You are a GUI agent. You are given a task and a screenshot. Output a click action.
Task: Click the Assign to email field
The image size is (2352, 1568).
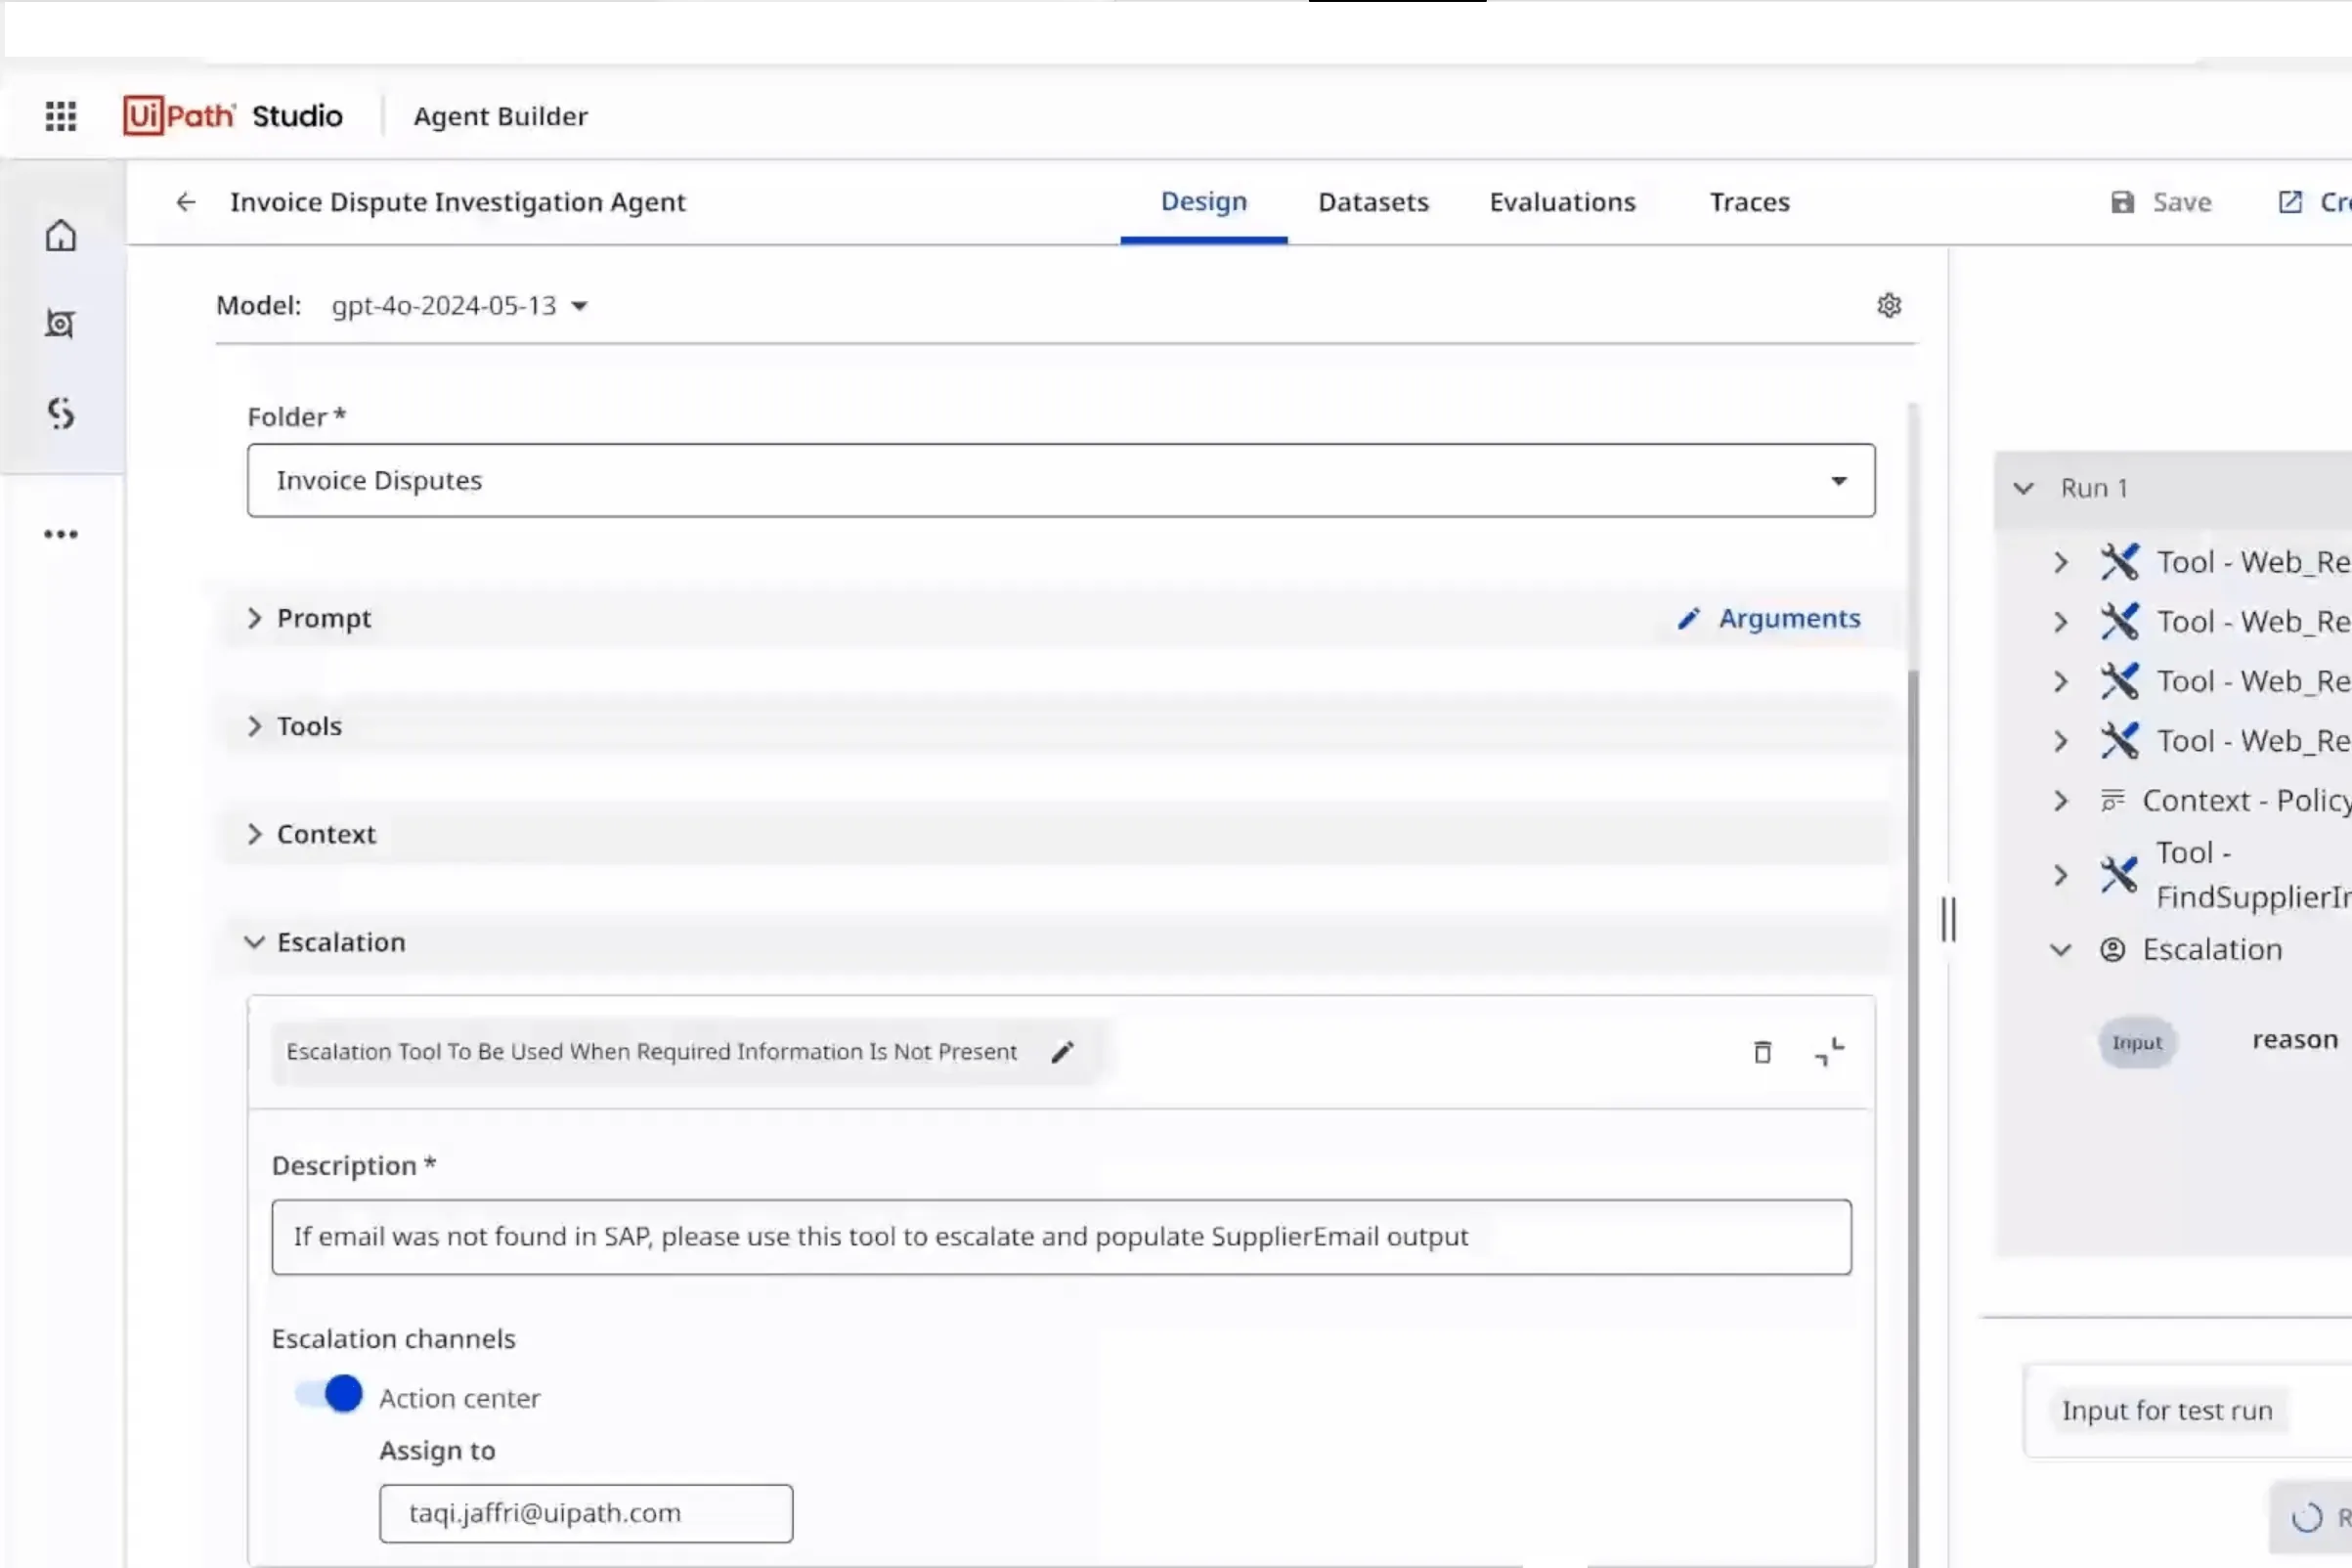[x=586, y=1513]
